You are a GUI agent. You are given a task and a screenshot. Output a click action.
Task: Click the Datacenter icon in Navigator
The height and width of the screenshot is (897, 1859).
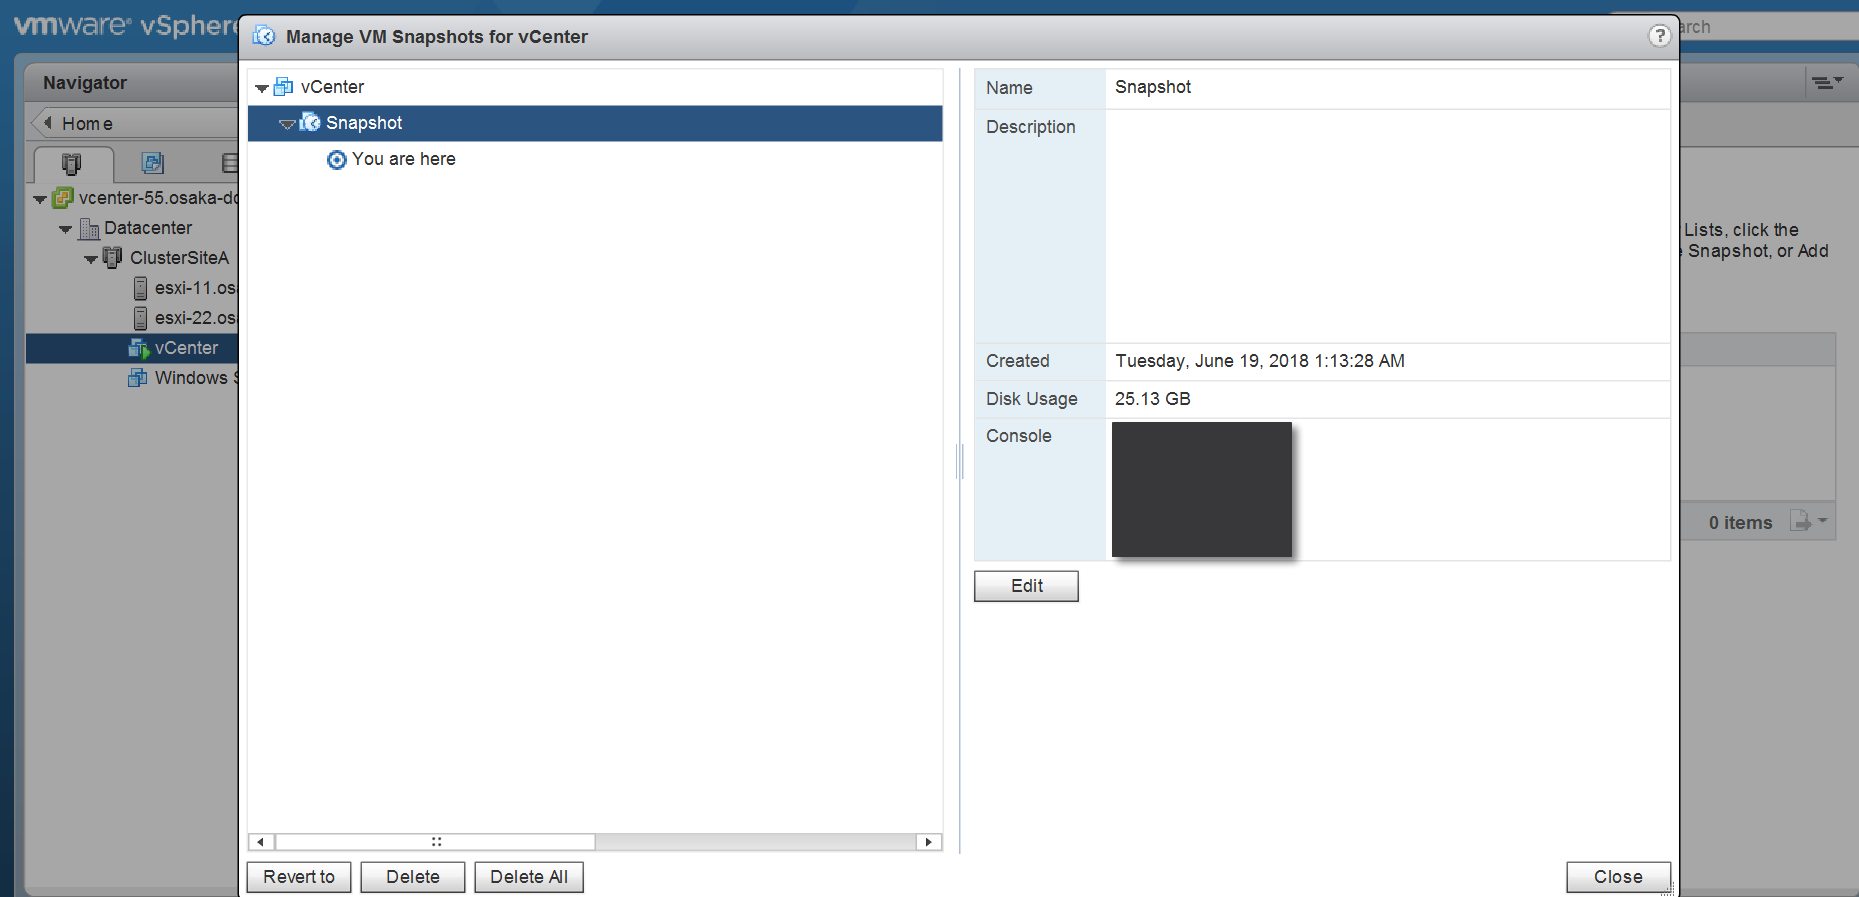89,228
